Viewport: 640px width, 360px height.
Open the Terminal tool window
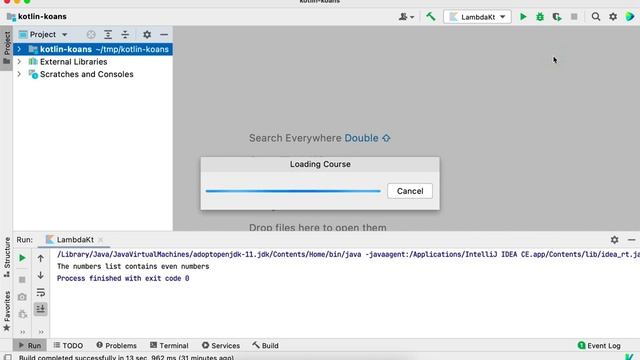point(169,345)
